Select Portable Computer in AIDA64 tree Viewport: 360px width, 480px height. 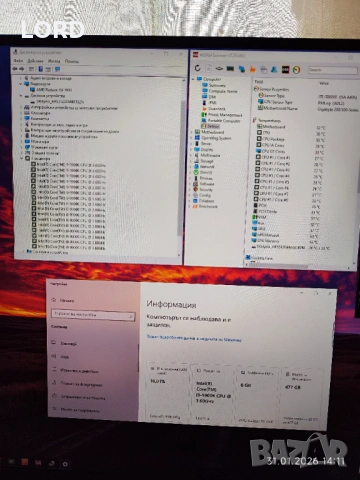tap(224, 121)
